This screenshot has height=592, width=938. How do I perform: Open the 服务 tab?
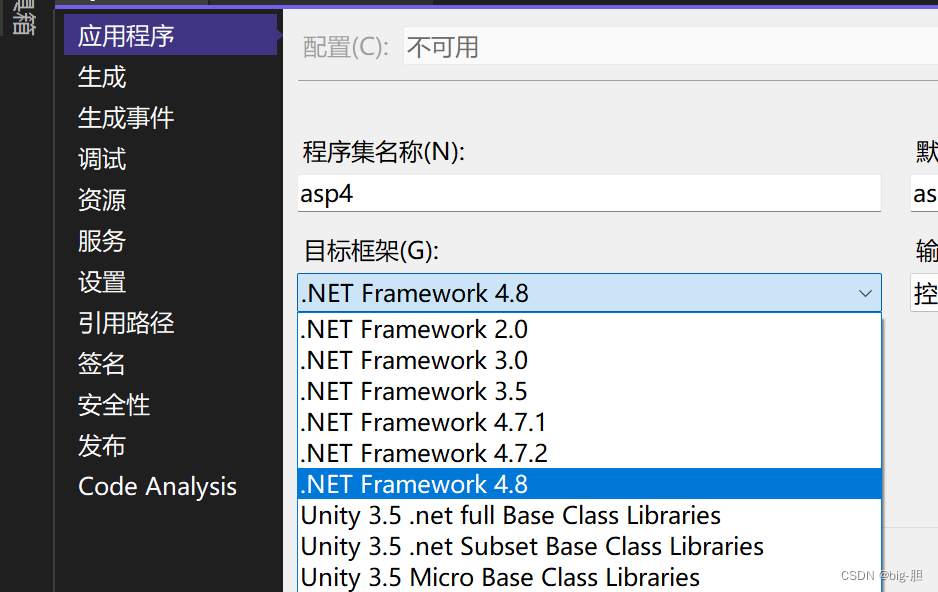[x=102, y=241]
